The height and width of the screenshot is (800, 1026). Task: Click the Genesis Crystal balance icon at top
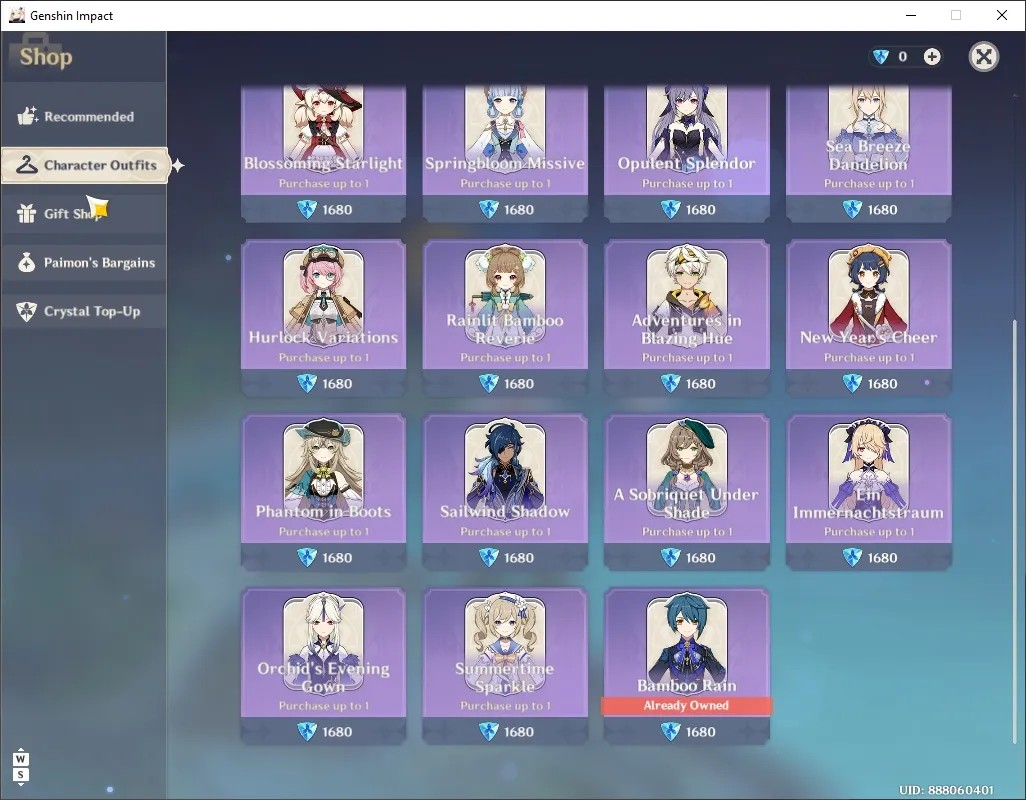pos(881,57)
